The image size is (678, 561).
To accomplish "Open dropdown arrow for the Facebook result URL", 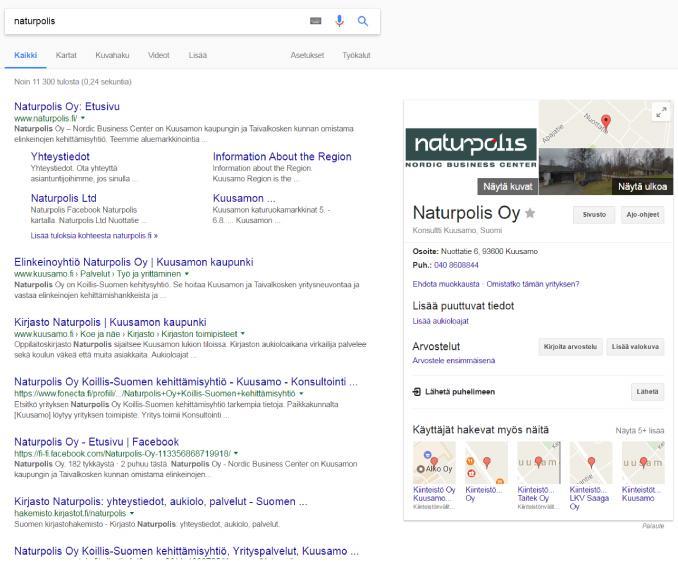I will [x=236, y=453].
